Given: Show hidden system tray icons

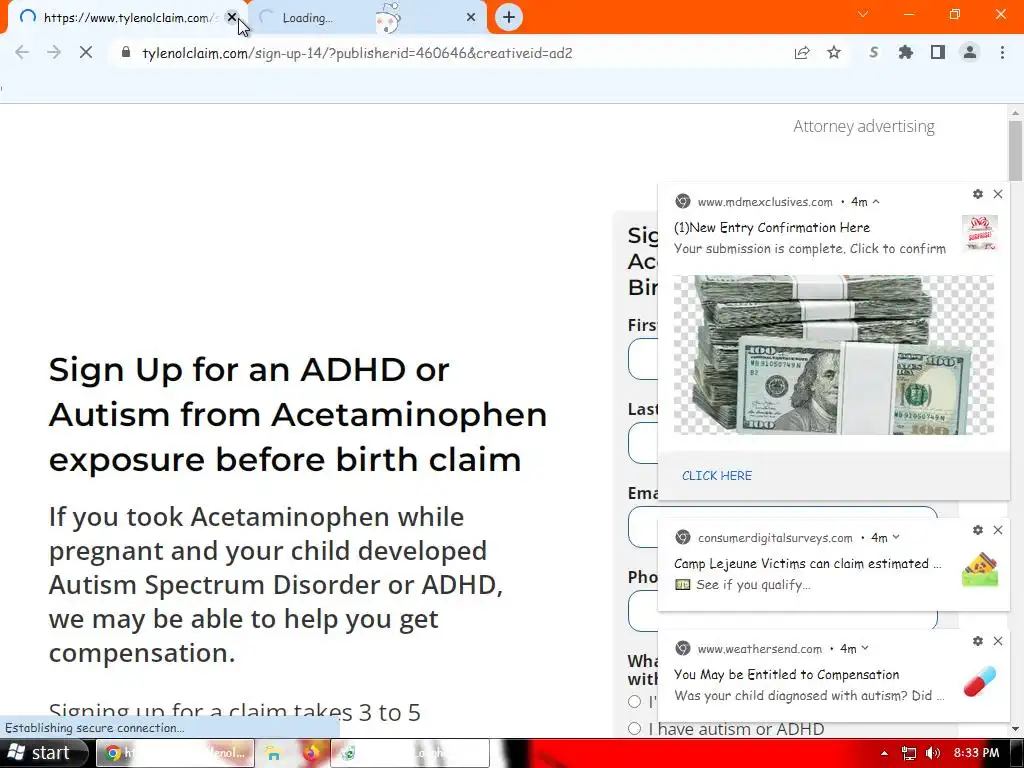Looking at the screenshot, I should [884, 753].
